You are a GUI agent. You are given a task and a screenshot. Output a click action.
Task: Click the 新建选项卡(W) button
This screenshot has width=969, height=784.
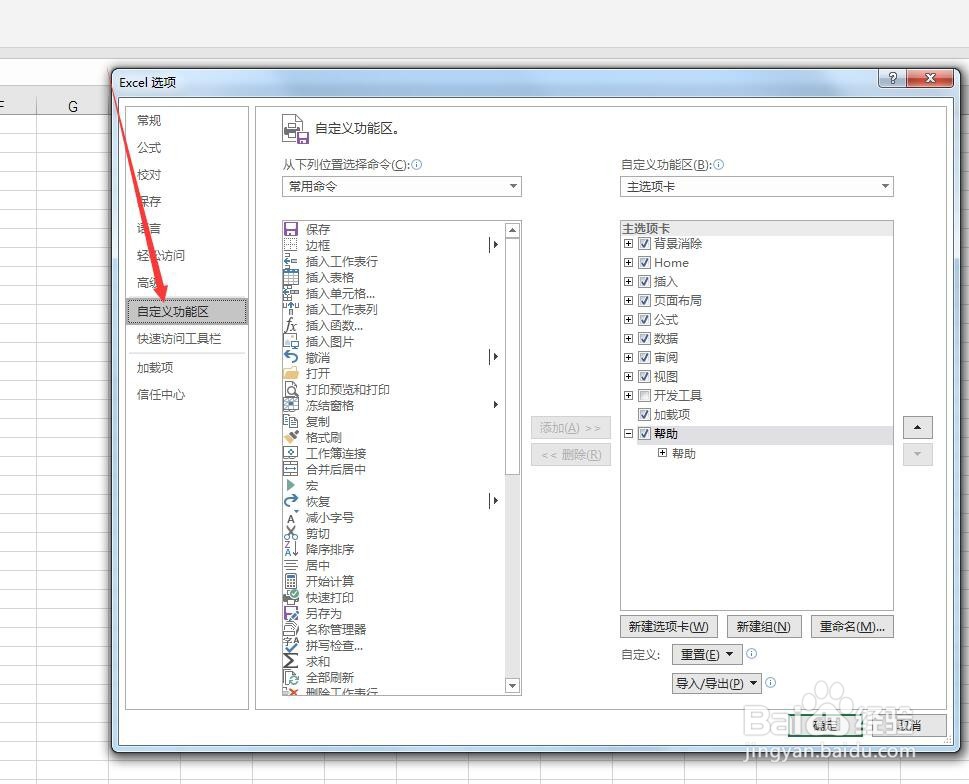click(668, 626)
